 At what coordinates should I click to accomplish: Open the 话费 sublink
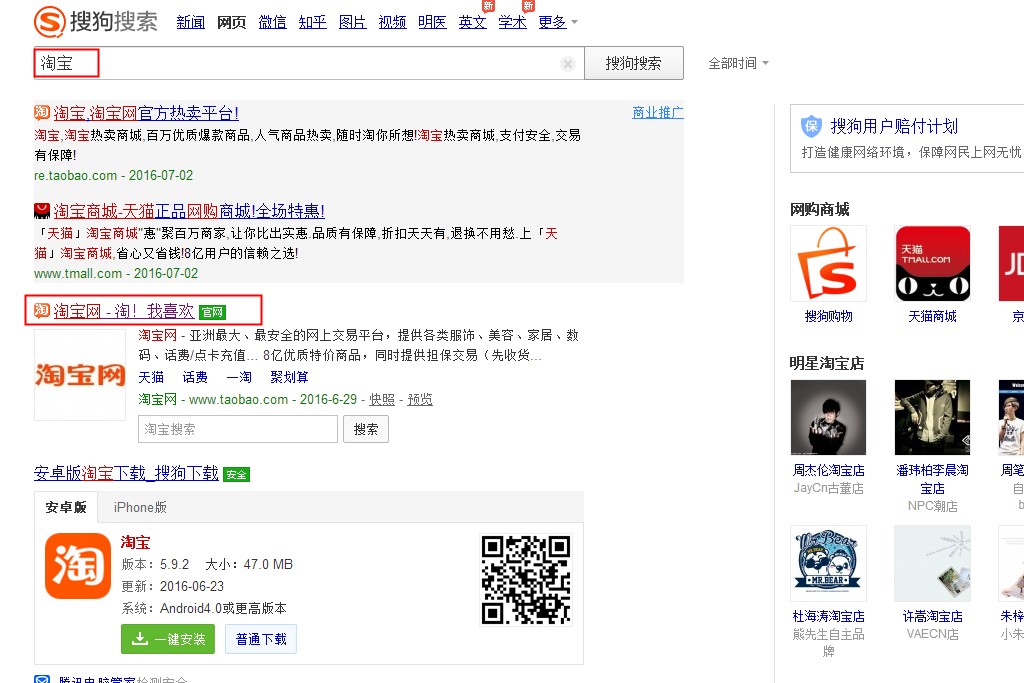pyautogui.click(x=195, y=377)
